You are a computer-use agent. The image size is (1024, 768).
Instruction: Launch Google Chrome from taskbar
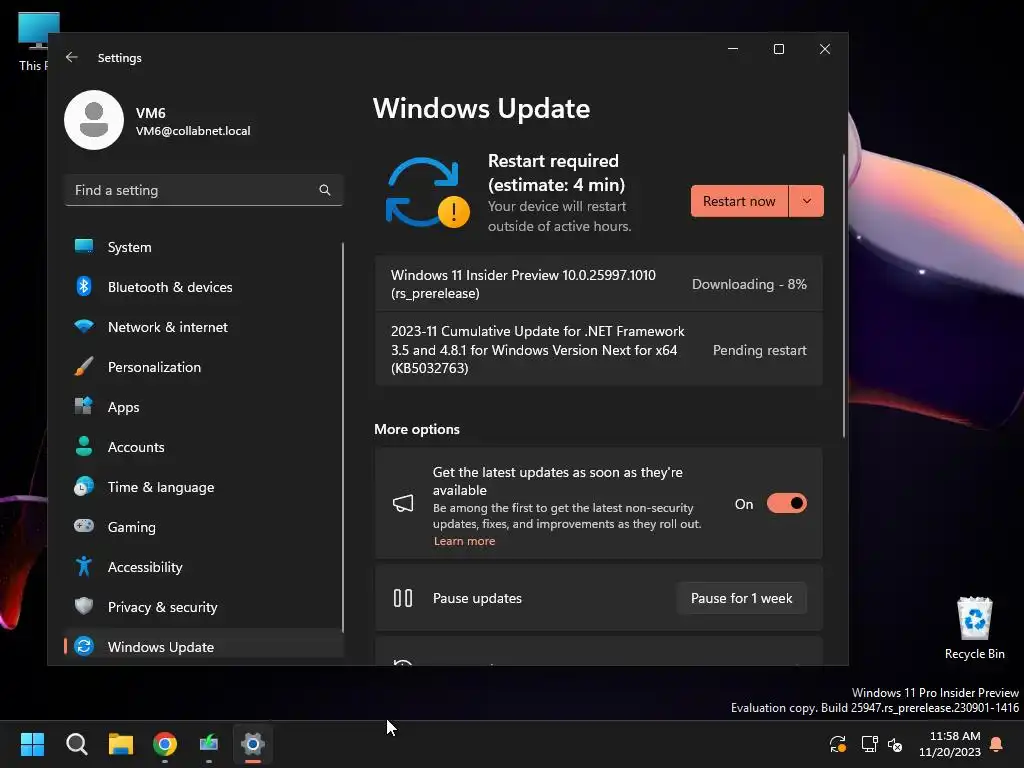pyautogui.click(x=165, y=744)
